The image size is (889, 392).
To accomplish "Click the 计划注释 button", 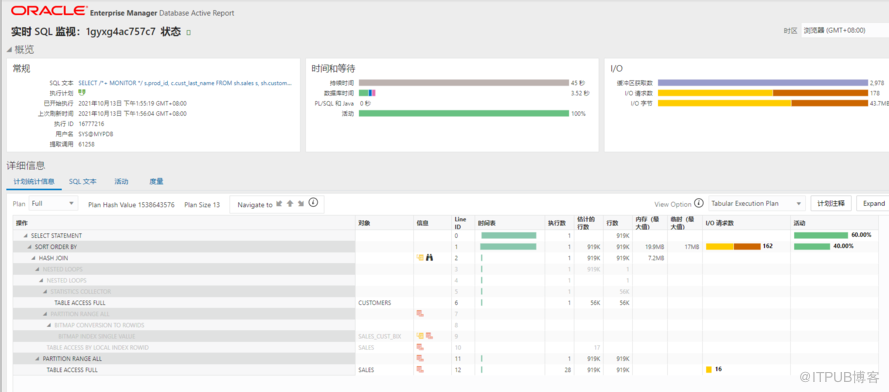I will (831, 203).
